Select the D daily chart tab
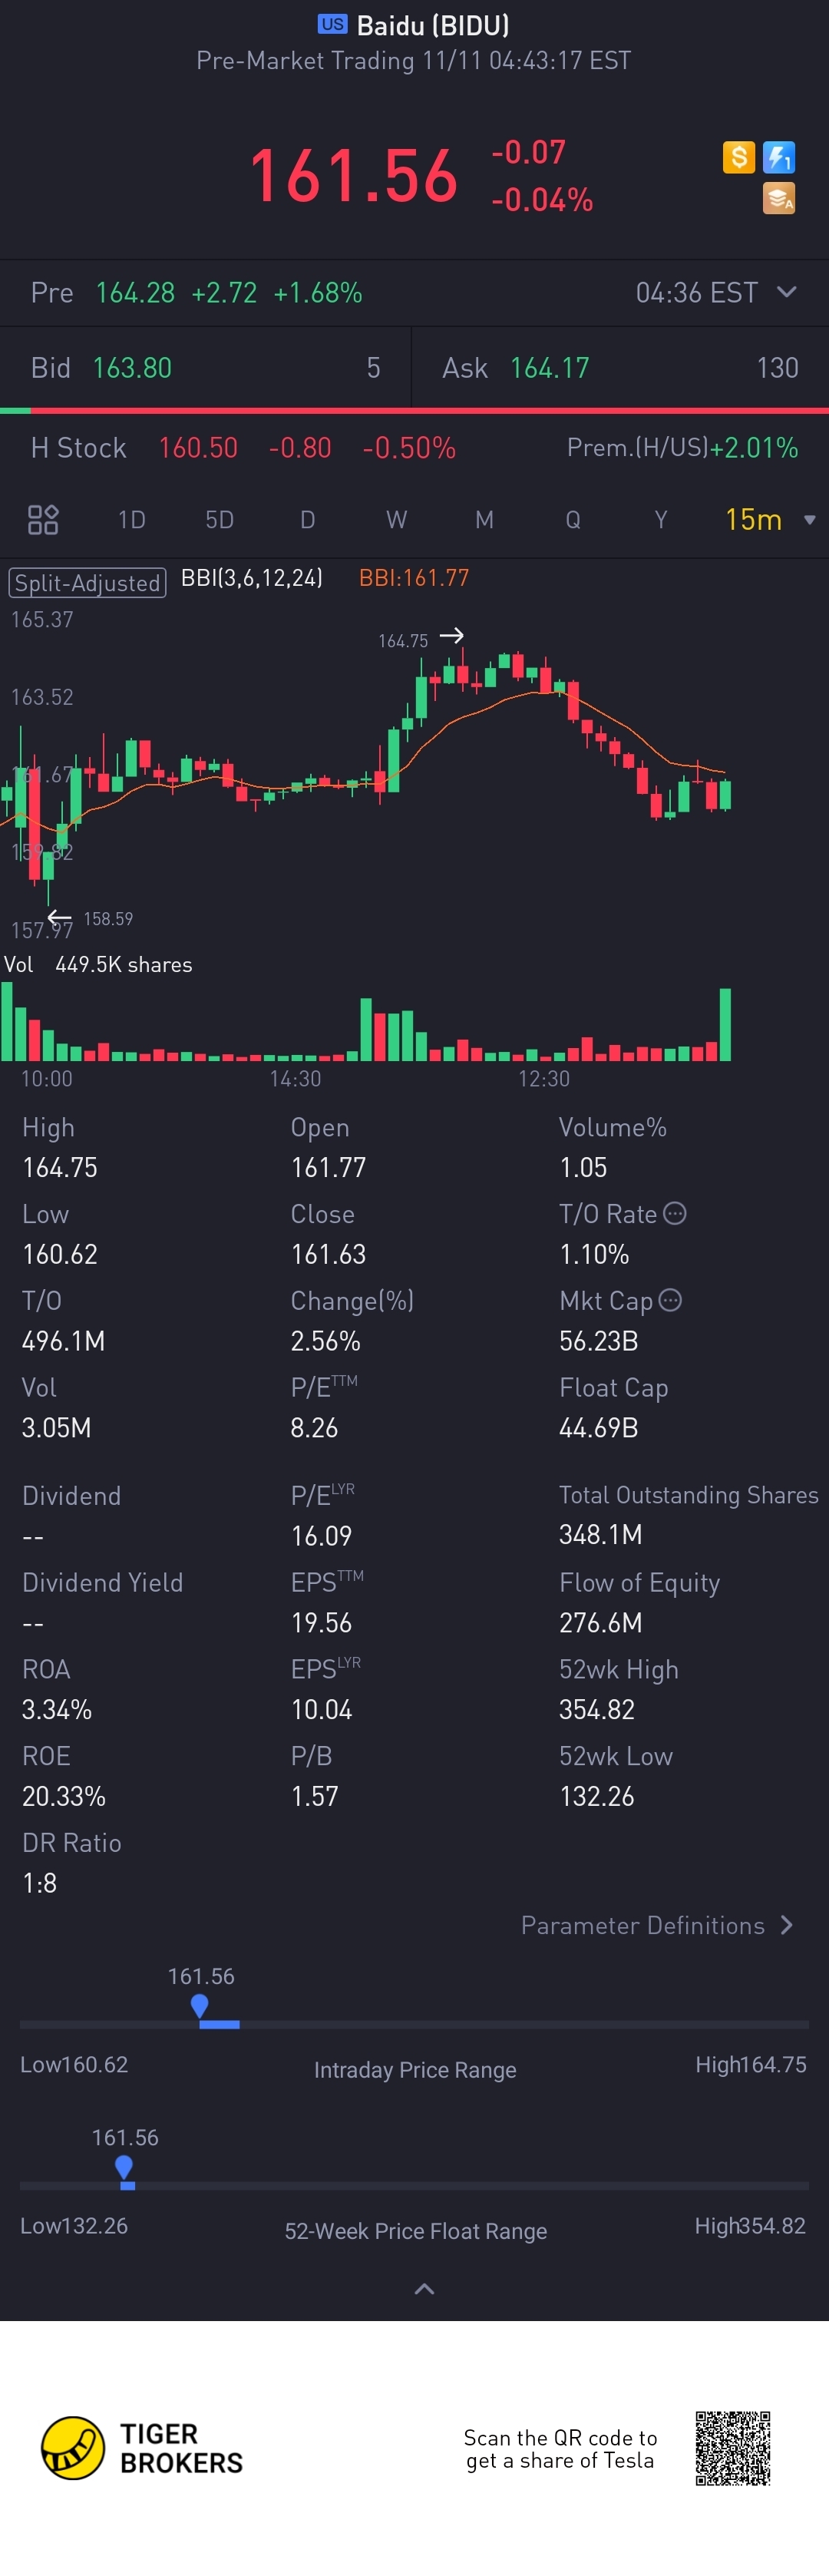Screen dimensions: 829x2576 [307, 519]
